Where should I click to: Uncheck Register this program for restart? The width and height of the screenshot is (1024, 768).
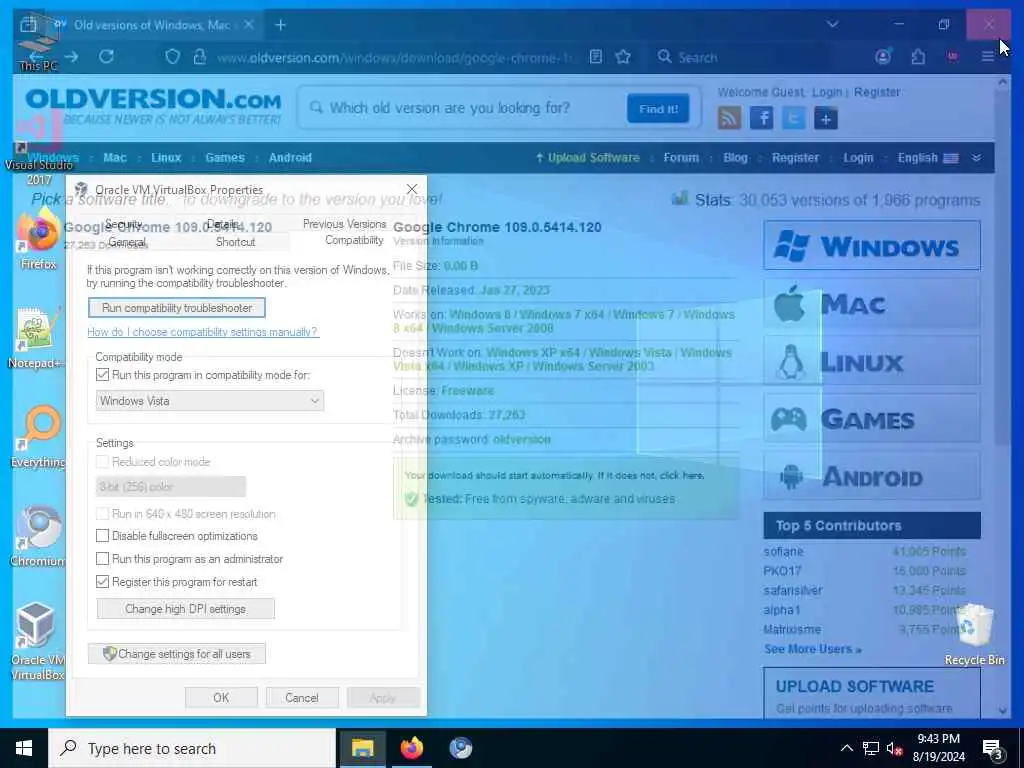point(103,582)
